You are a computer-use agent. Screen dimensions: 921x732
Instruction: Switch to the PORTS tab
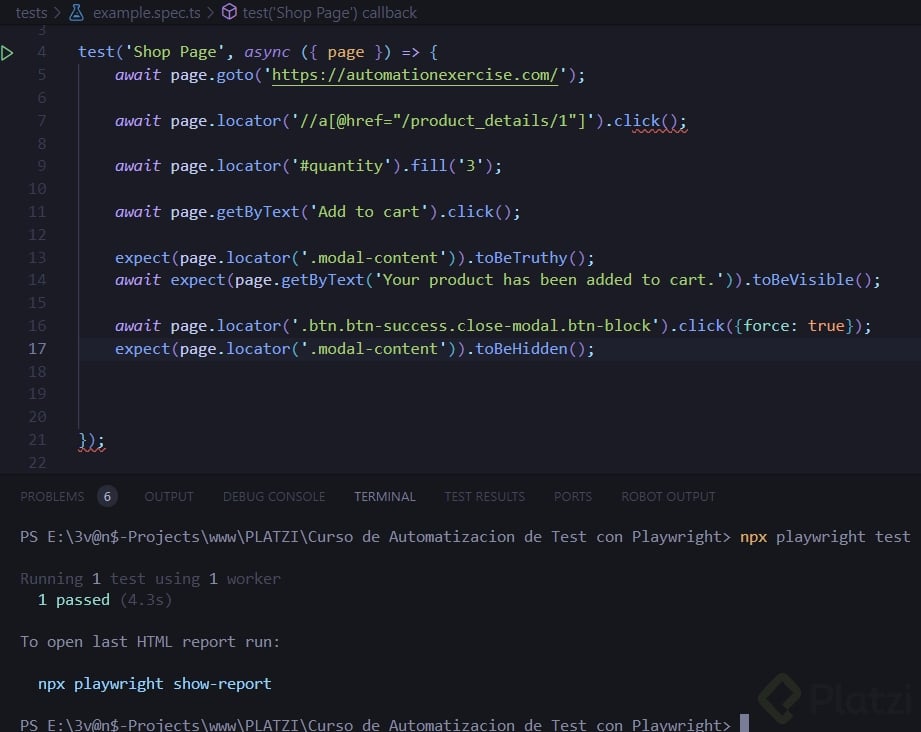[x=573, y=497]
